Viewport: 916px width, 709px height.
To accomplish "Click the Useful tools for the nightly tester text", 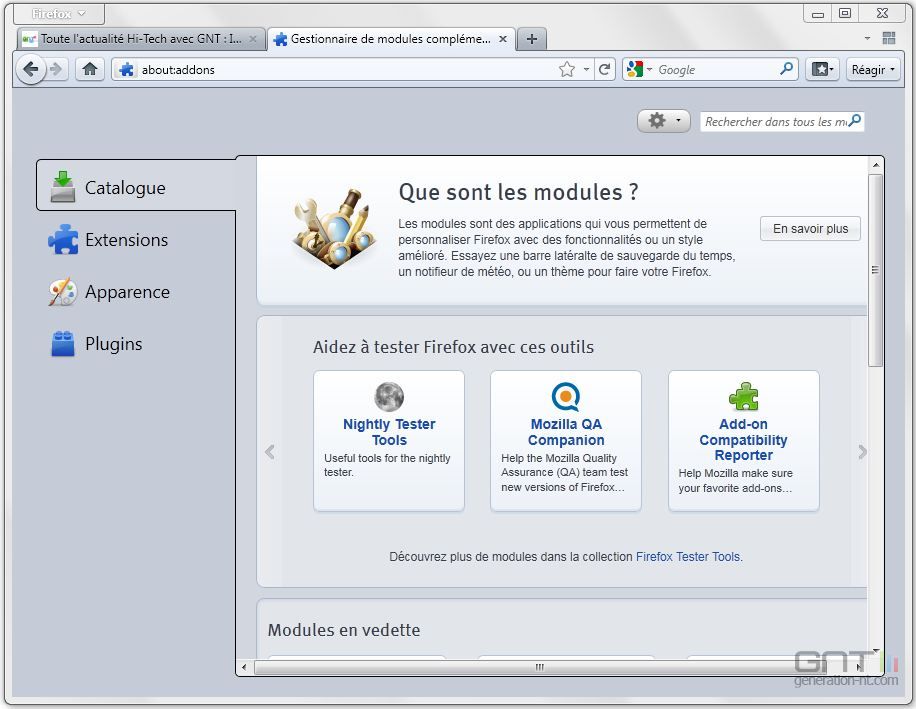I will (x=387, y=465).
